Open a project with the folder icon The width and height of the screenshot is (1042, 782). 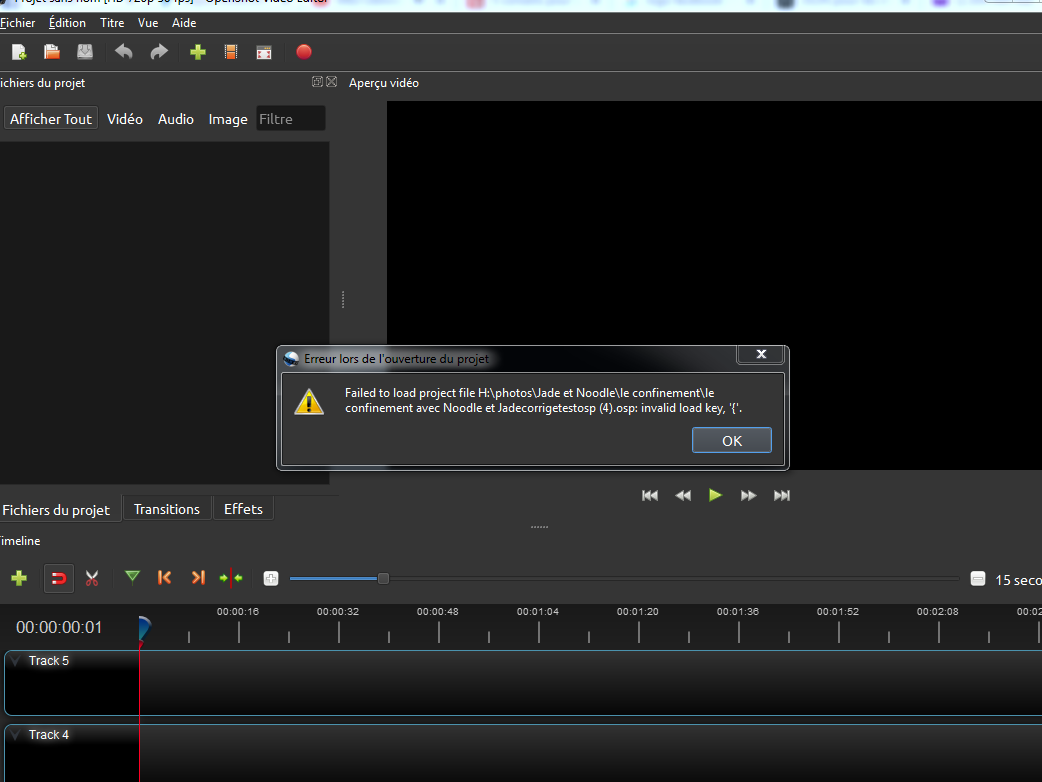click(52, 52)
